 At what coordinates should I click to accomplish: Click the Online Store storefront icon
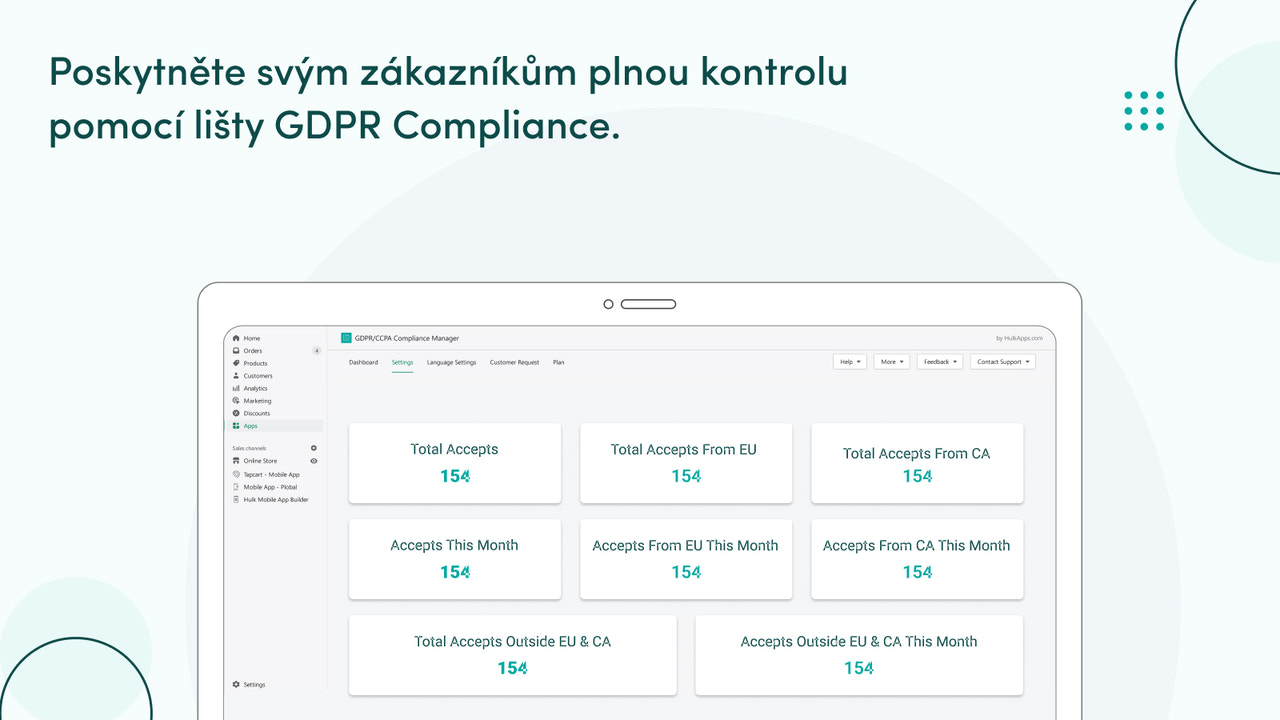click(x=236, y=461)
